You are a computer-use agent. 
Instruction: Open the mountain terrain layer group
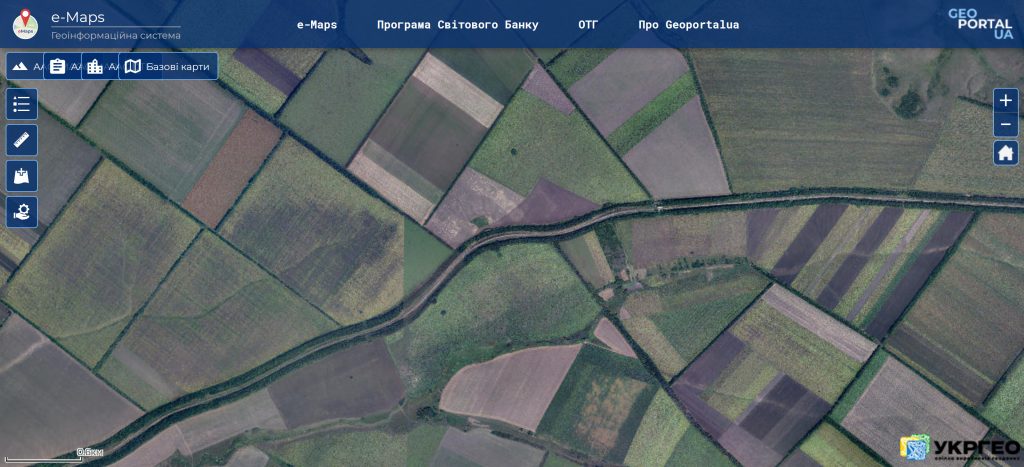20,67
